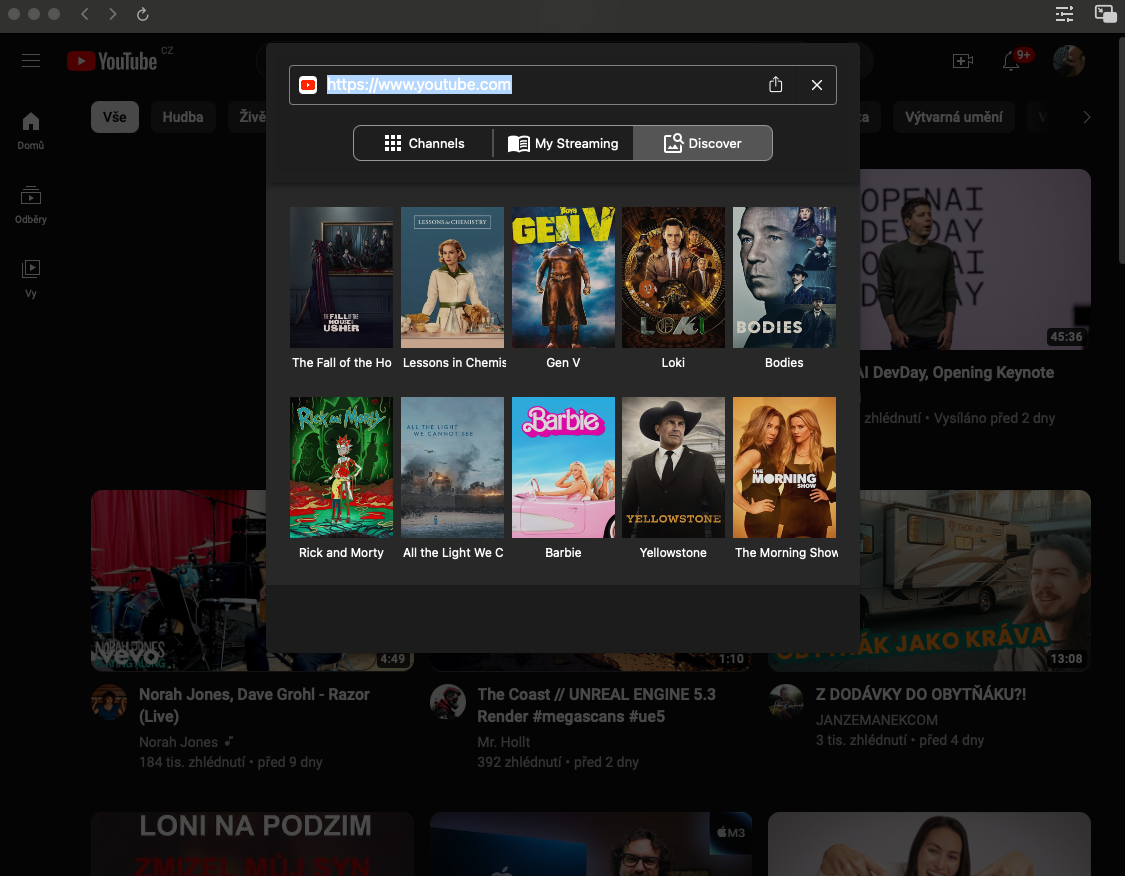1125x876 pixels.
Task: Open Odběry in YouTube sidebar
Action: coord(31,204)
